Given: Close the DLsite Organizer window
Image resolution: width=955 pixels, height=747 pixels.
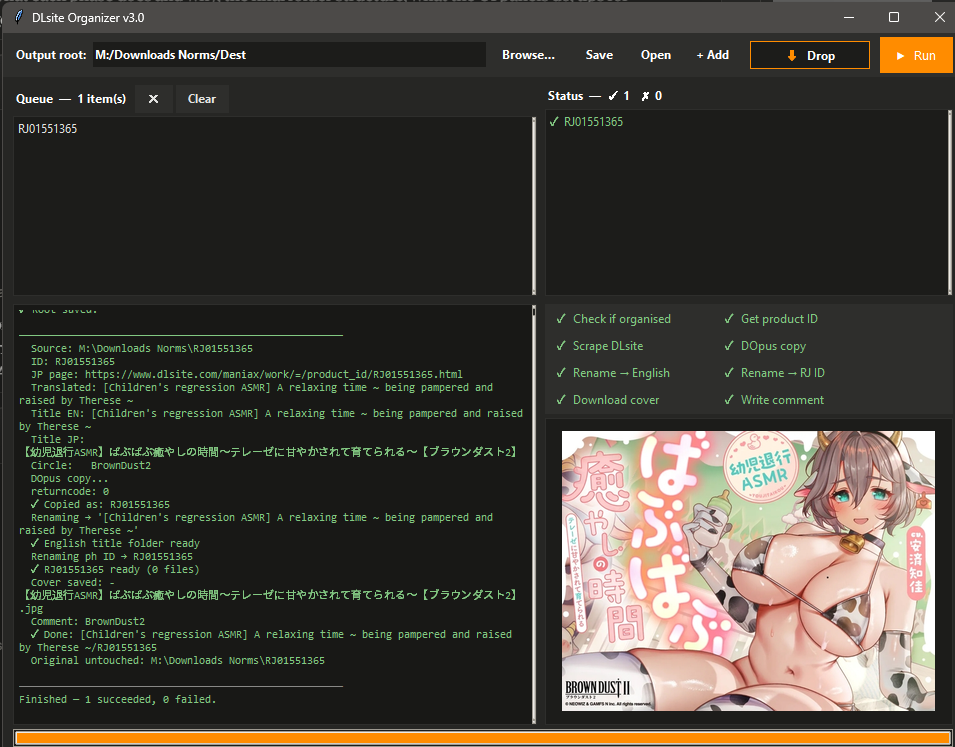Looking at the screenshot, I should pos(939,17).
